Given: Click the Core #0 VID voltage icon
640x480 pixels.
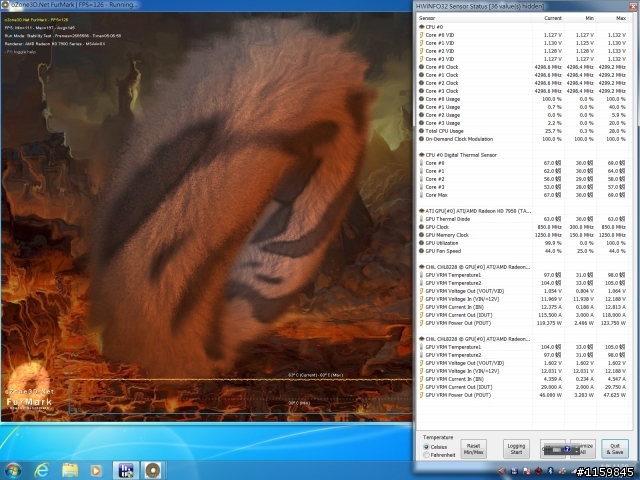Looking at the screenshot, I should 421,35.
